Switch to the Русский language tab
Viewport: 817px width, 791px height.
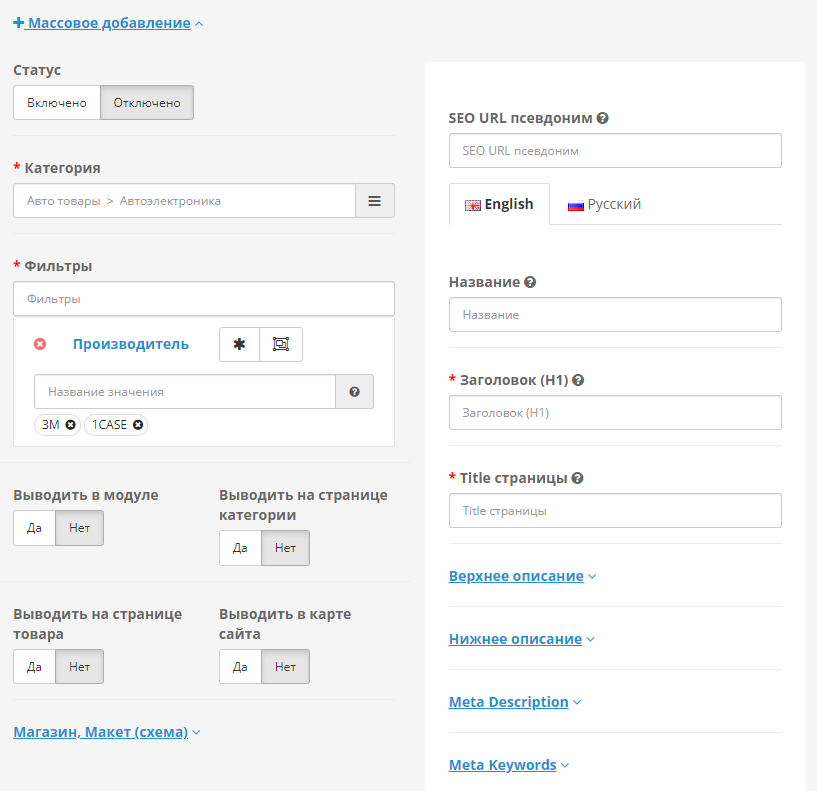[x=604, y=204]
